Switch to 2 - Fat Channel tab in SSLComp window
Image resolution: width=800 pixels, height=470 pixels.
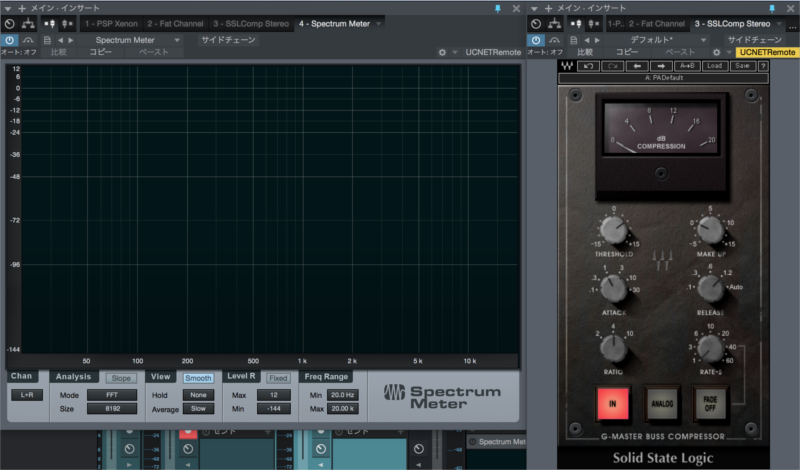coord(657,23)
